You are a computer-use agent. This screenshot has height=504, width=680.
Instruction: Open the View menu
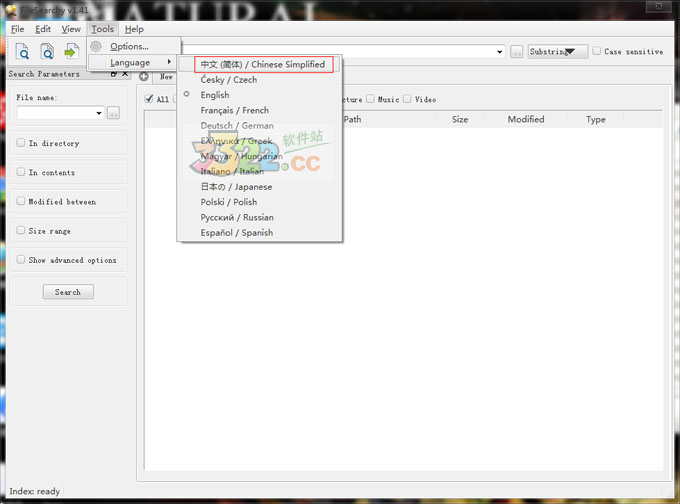71,29
